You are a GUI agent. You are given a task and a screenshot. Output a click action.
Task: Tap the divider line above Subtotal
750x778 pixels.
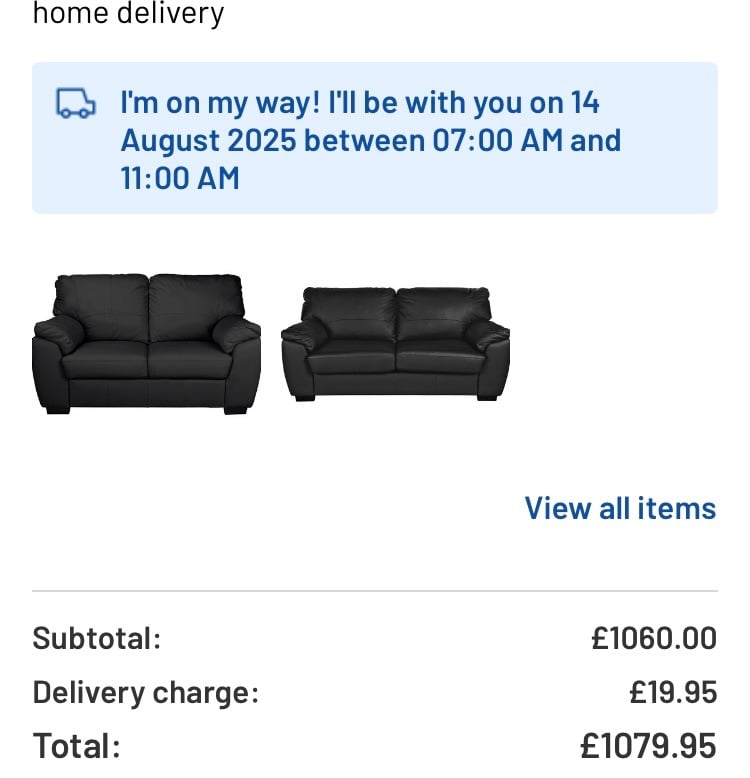[x=375, y=591]
